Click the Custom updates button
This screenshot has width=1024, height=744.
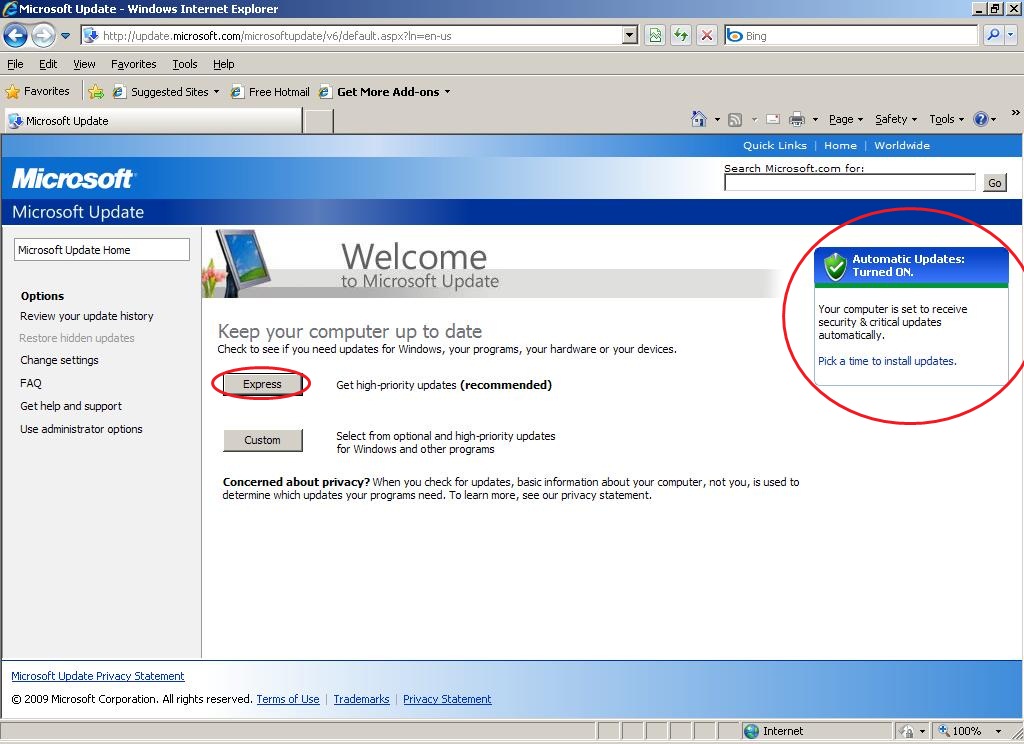pyautogui.click(x=263, y=440)
